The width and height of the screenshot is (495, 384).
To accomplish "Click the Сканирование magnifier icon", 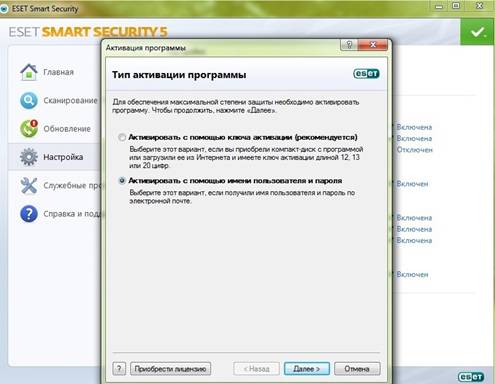I will (x=29, y=100).
